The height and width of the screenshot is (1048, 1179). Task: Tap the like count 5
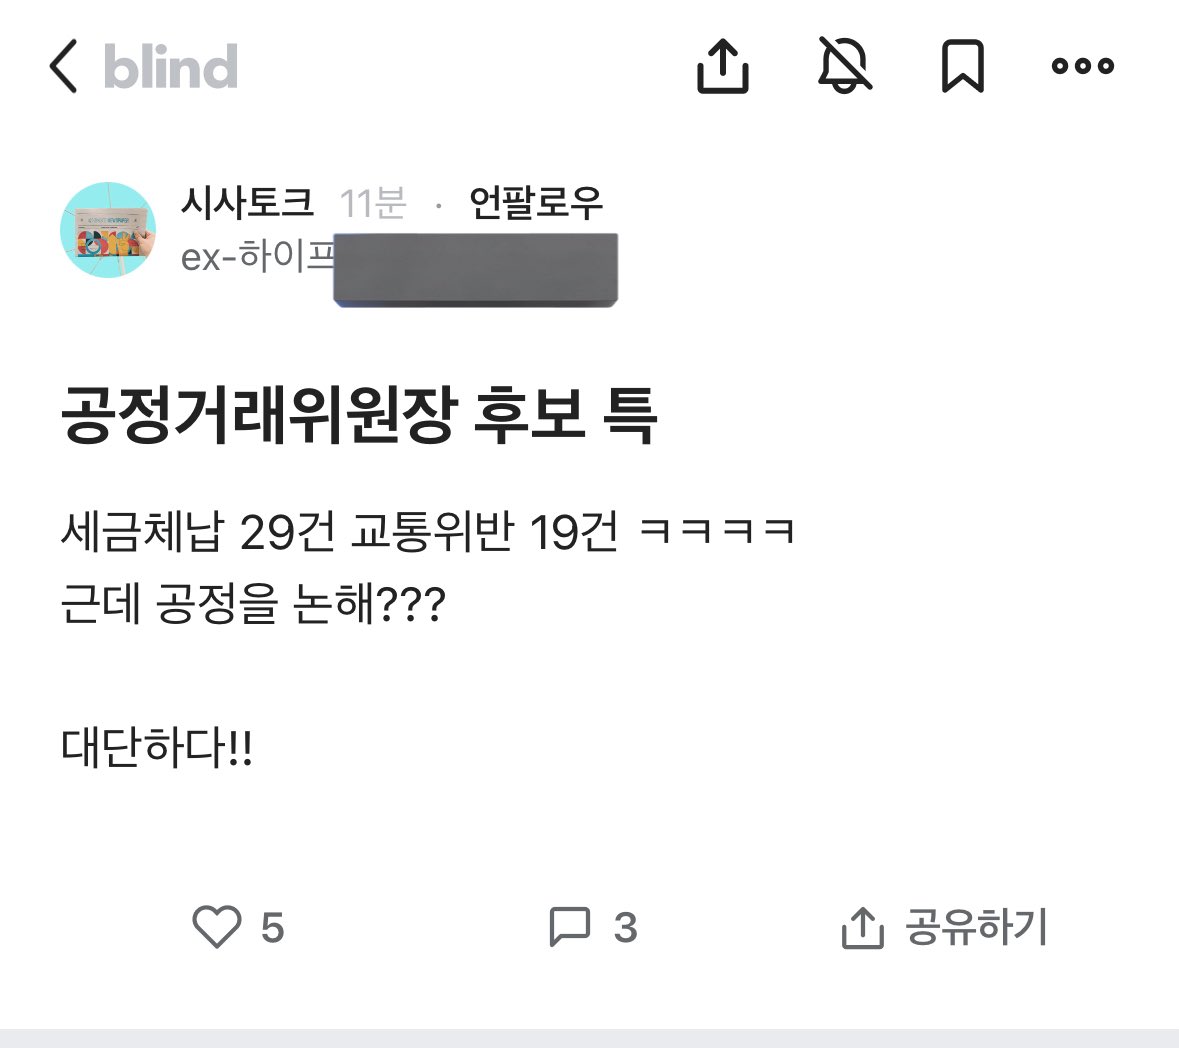point(272,928)
